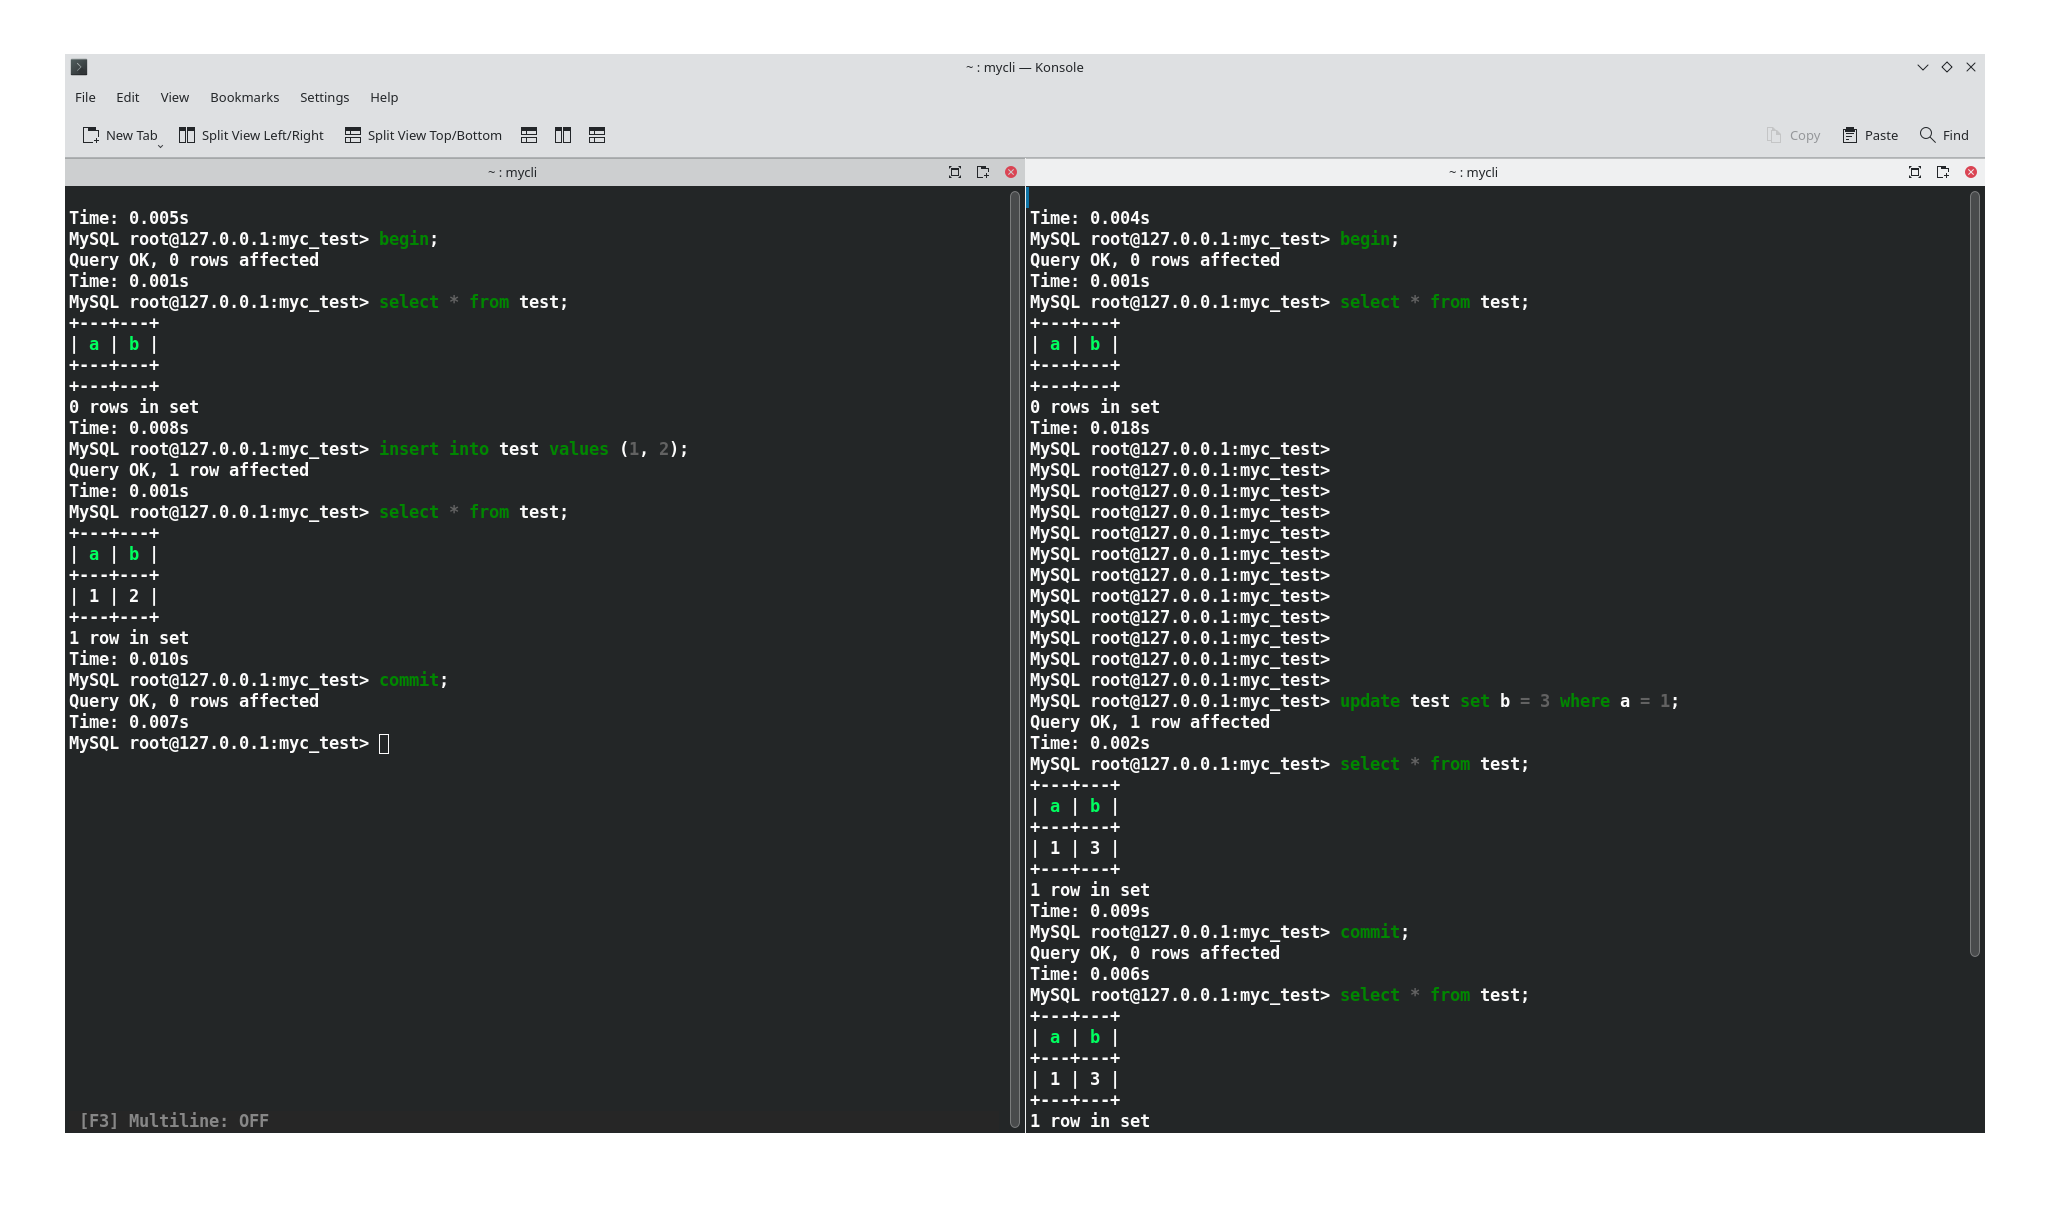Click 'commit;' in the left pane
The height and width of the screenshot is (1210, 2050).
tap(413, 680)
